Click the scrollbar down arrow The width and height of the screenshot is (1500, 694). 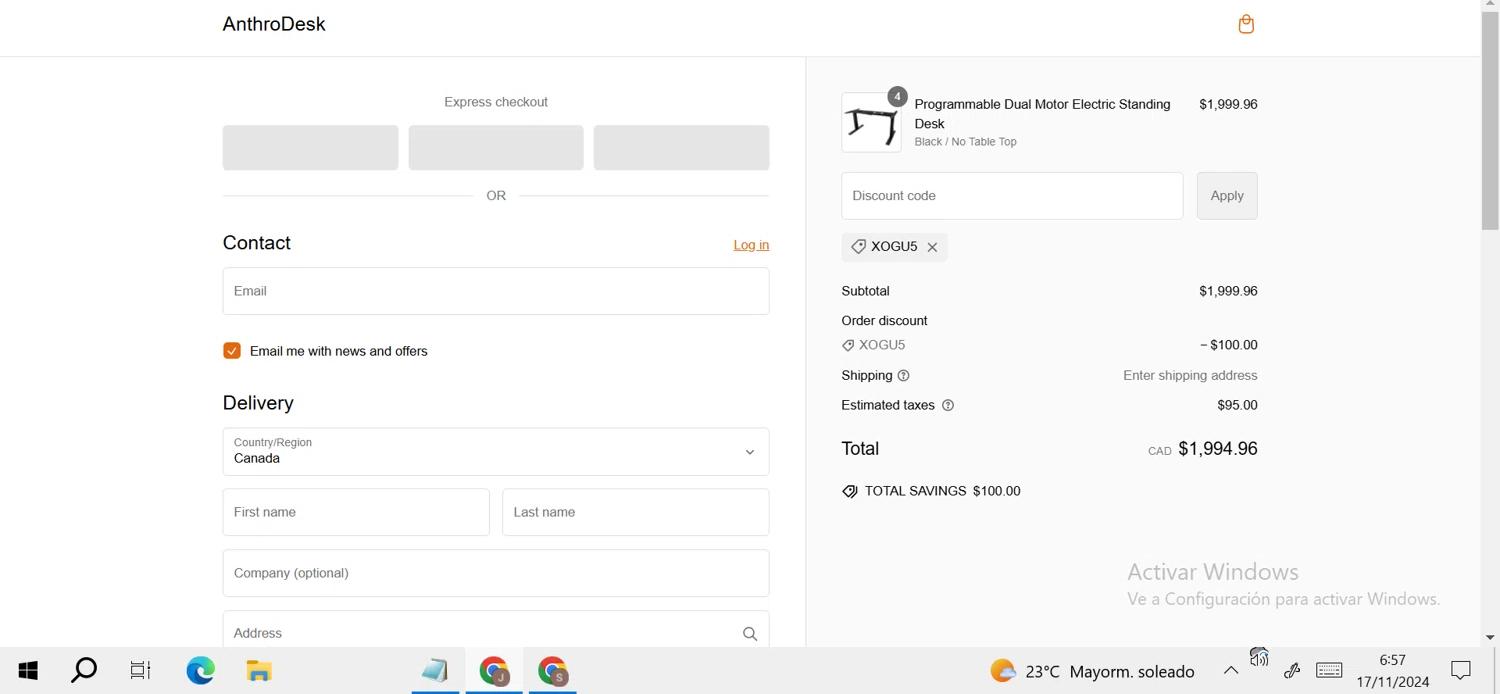pos(1490,637)
